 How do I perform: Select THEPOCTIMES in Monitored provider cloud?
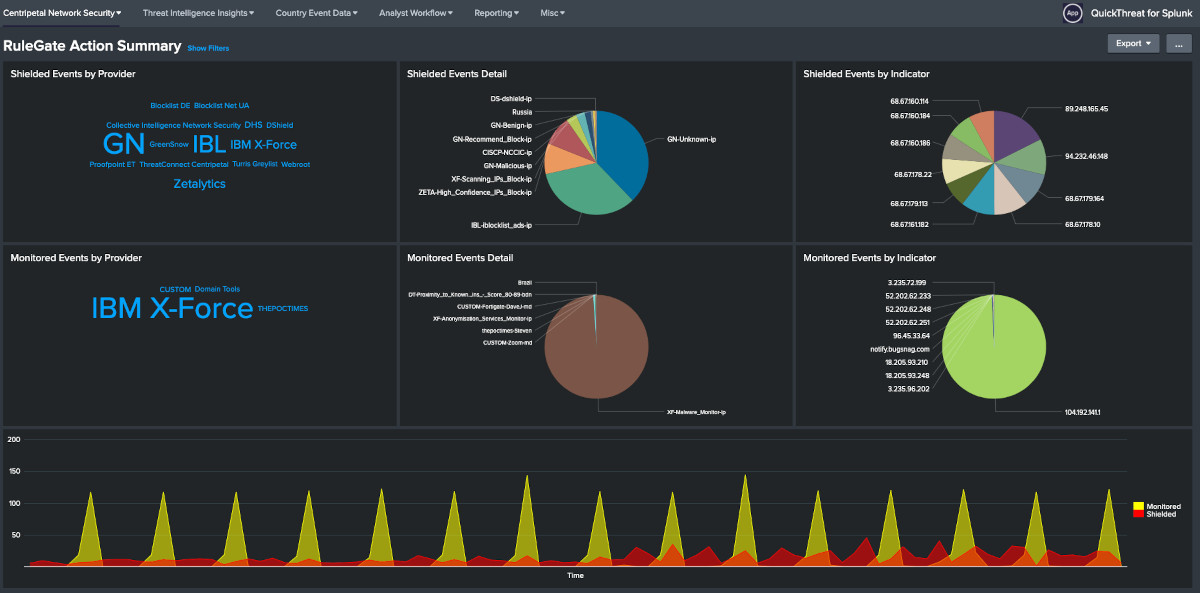tap(283, 308)
